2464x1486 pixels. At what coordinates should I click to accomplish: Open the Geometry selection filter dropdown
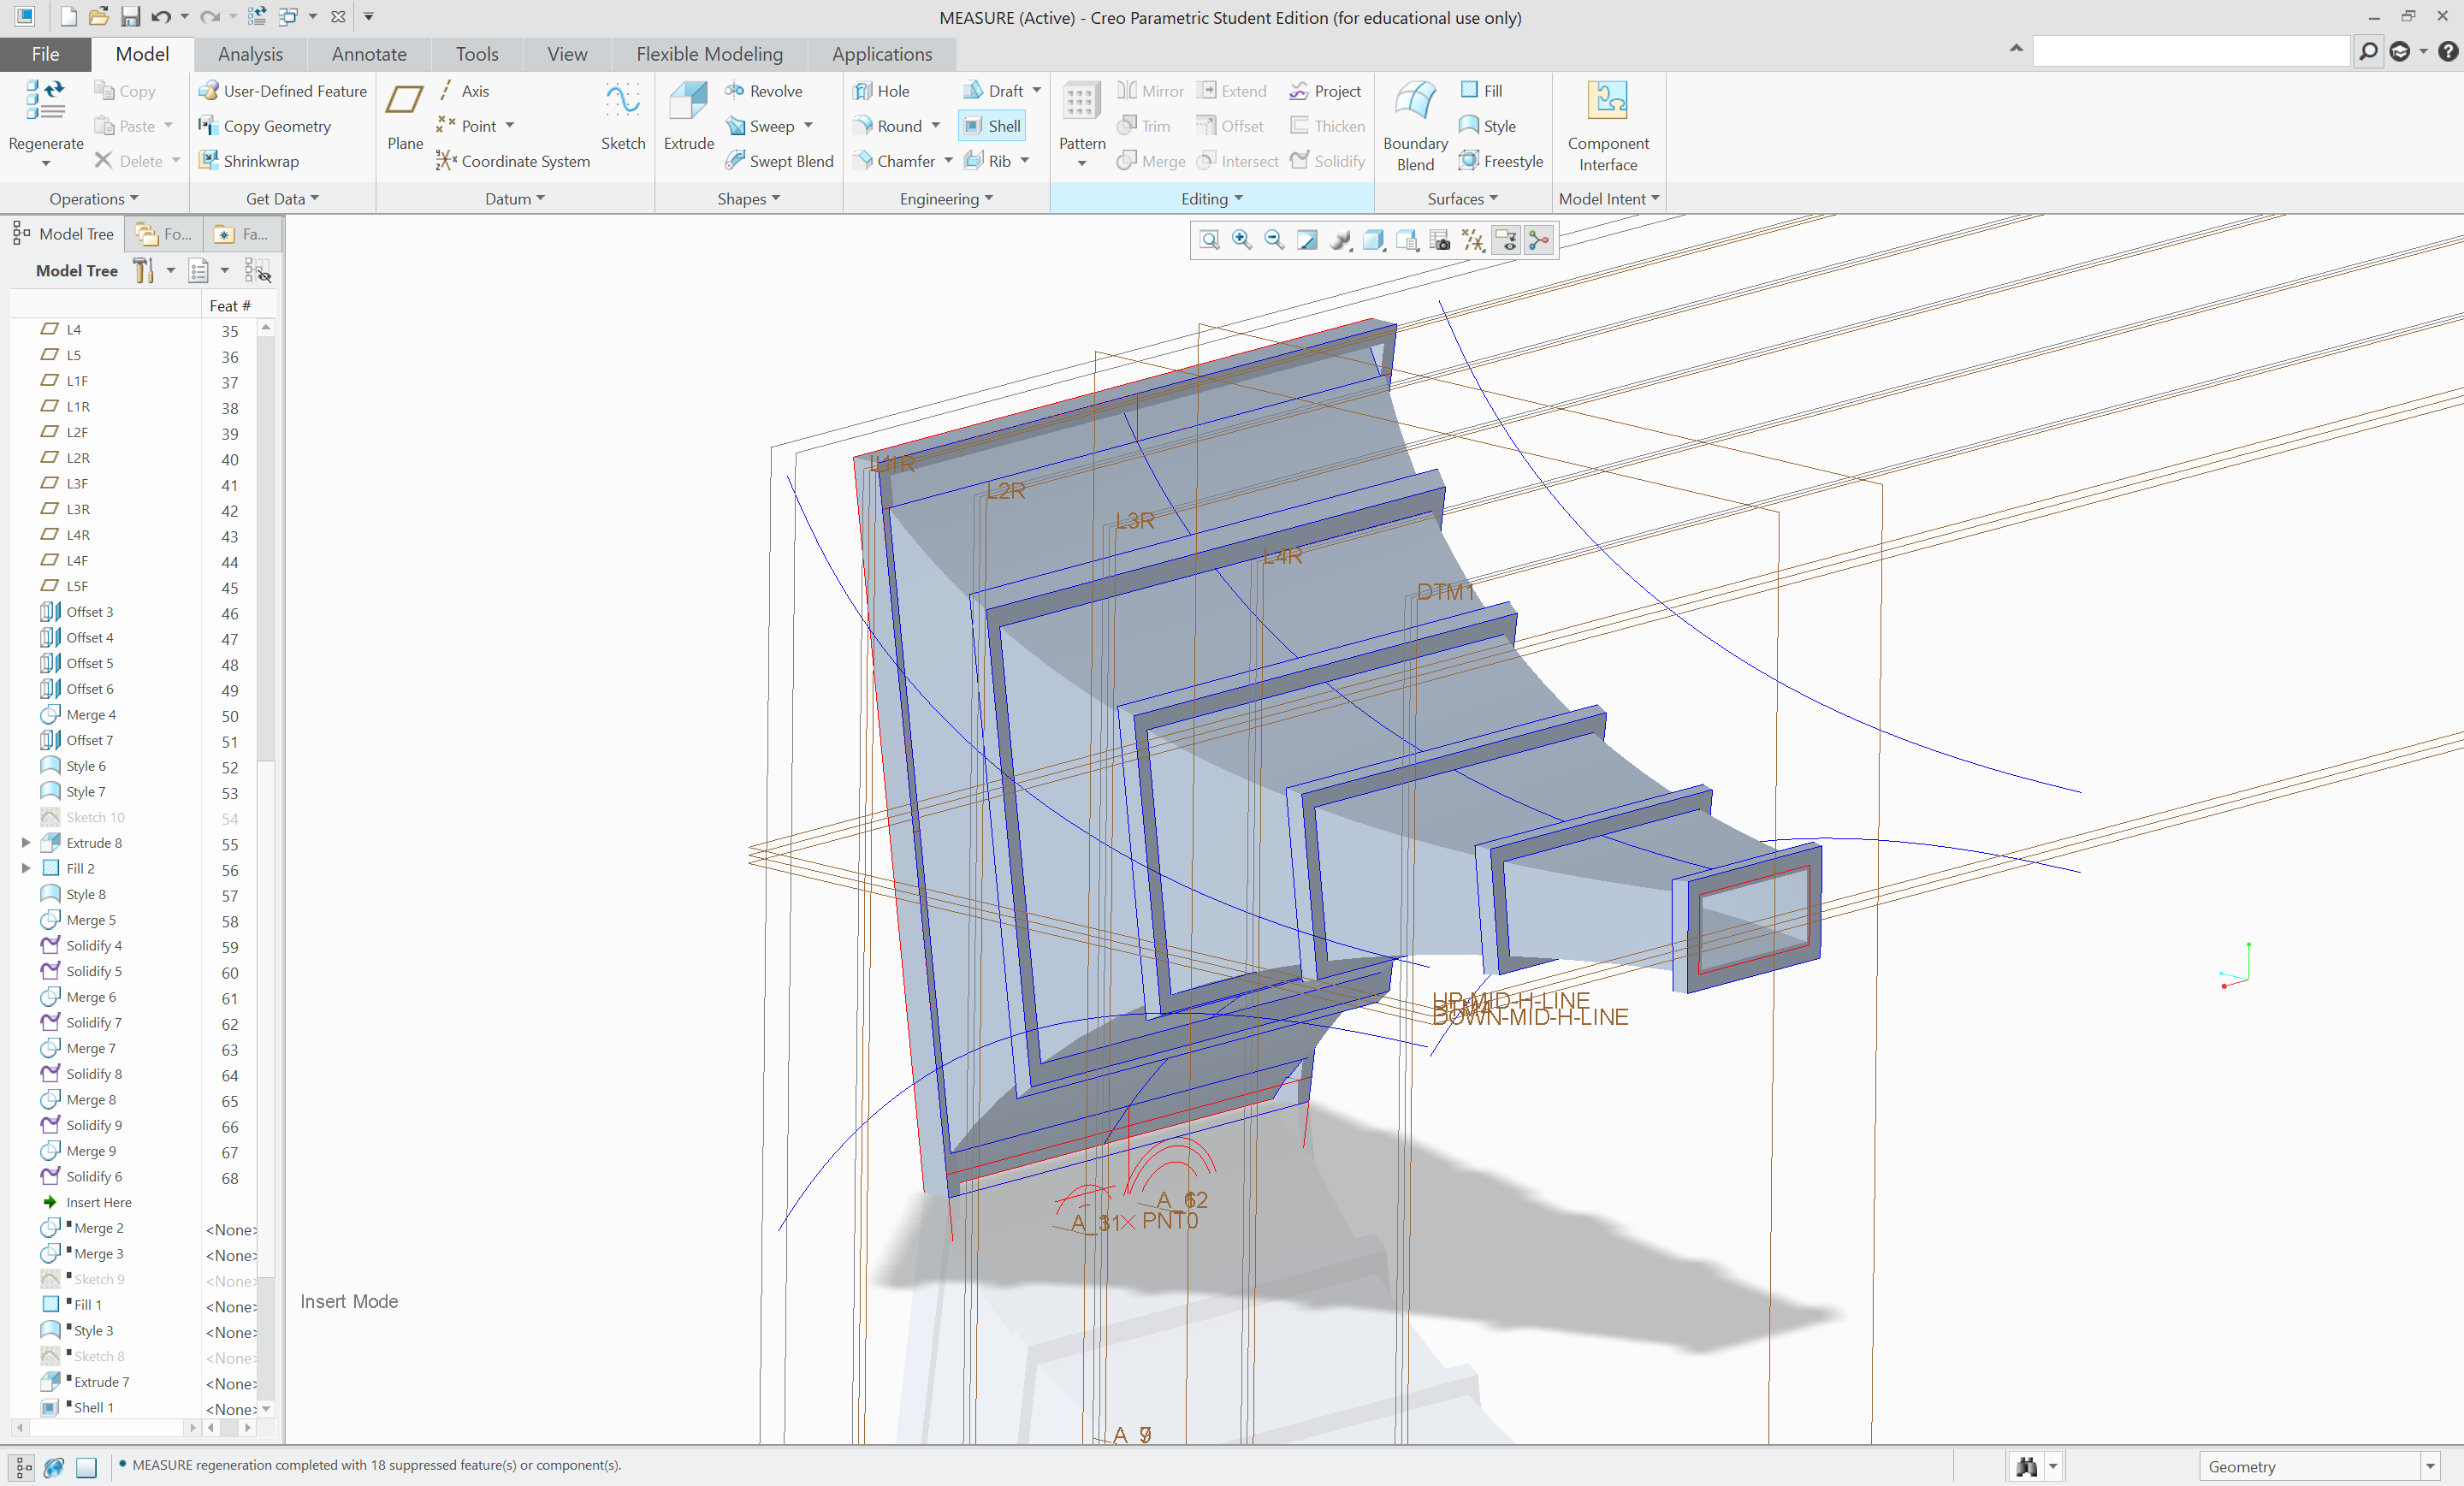2429,1466
